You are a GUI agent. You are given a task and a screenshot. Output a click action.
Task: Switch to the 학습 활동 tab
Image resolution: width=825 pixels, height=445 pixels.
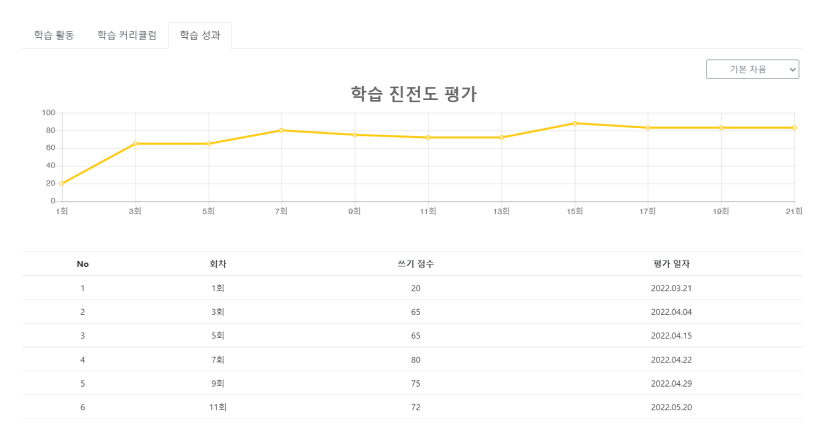click(53, 35)
